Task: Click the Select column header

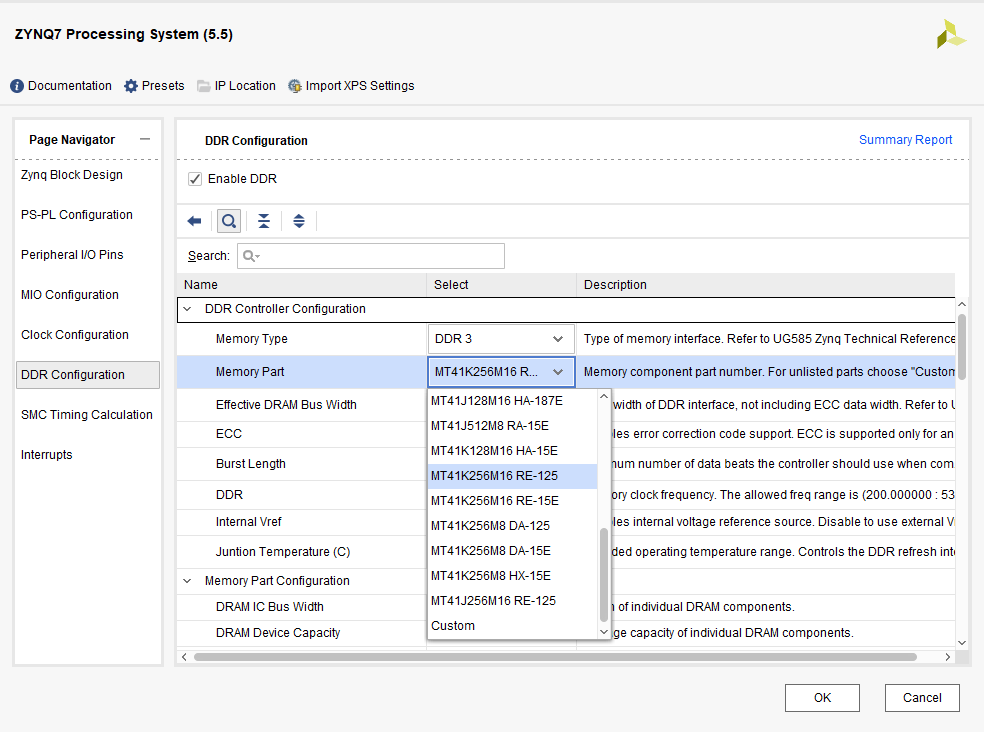Action: point(501,285)
